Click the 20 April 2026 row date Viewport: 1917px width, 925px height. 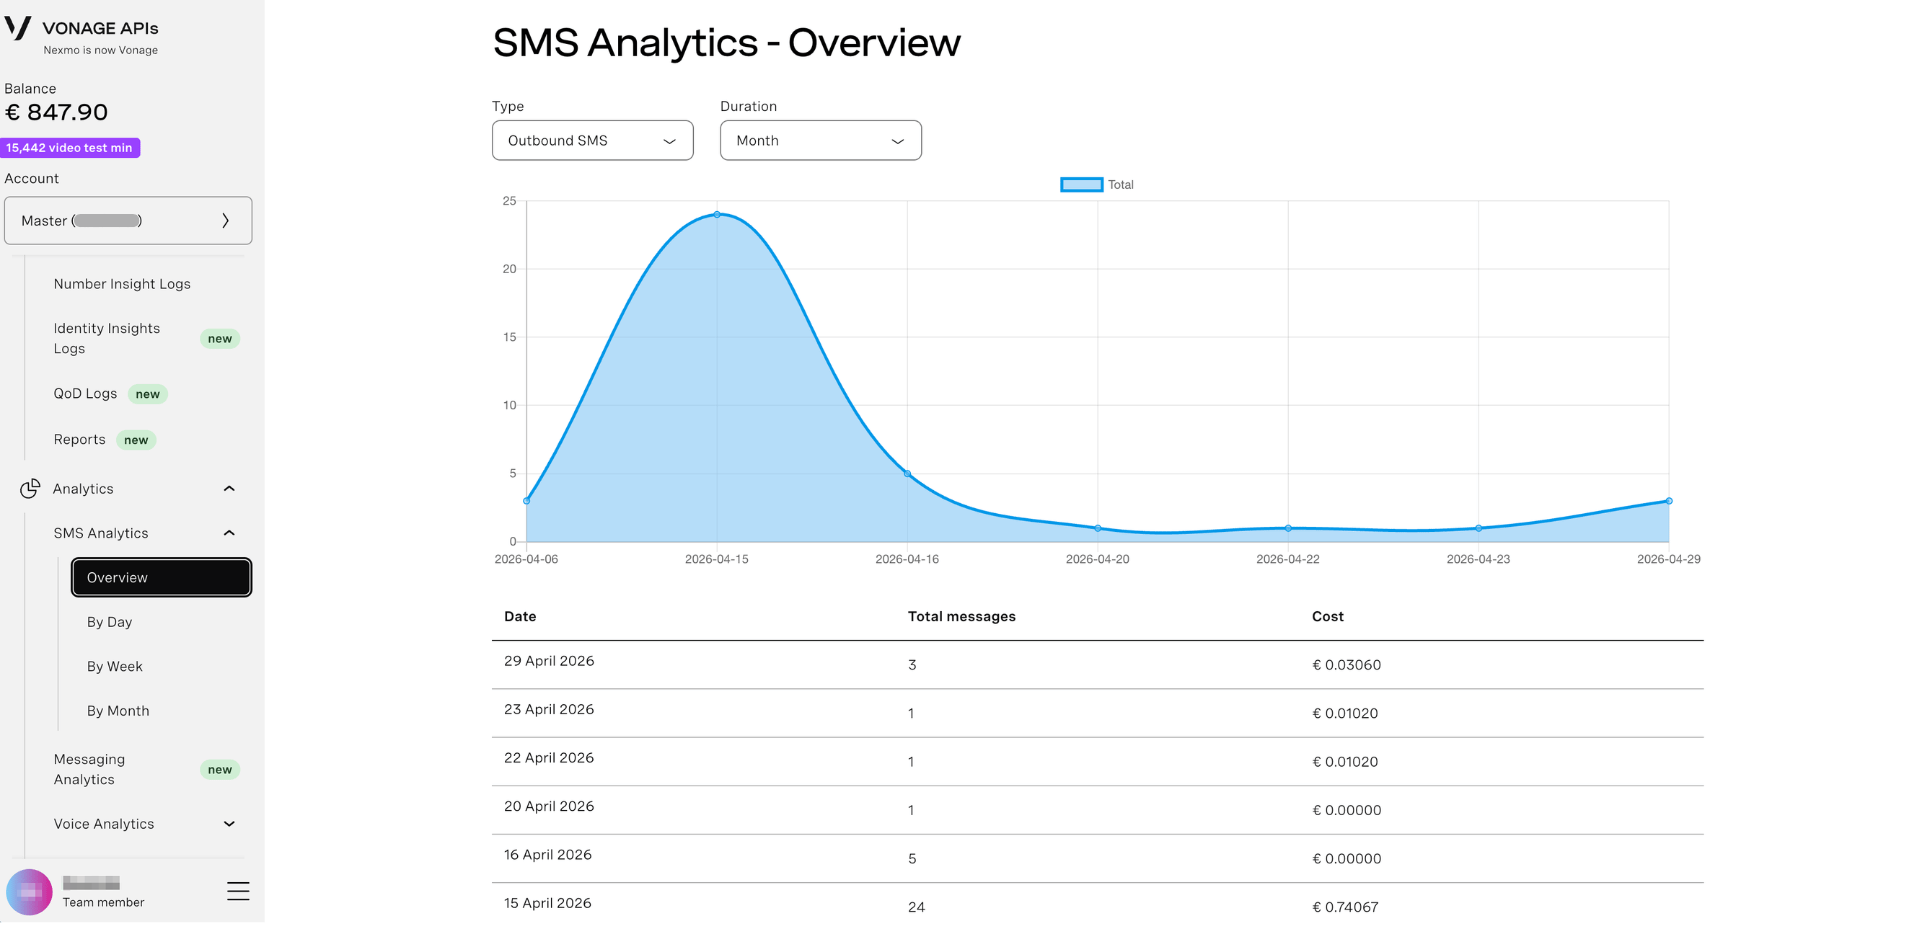tap(549, 806)
